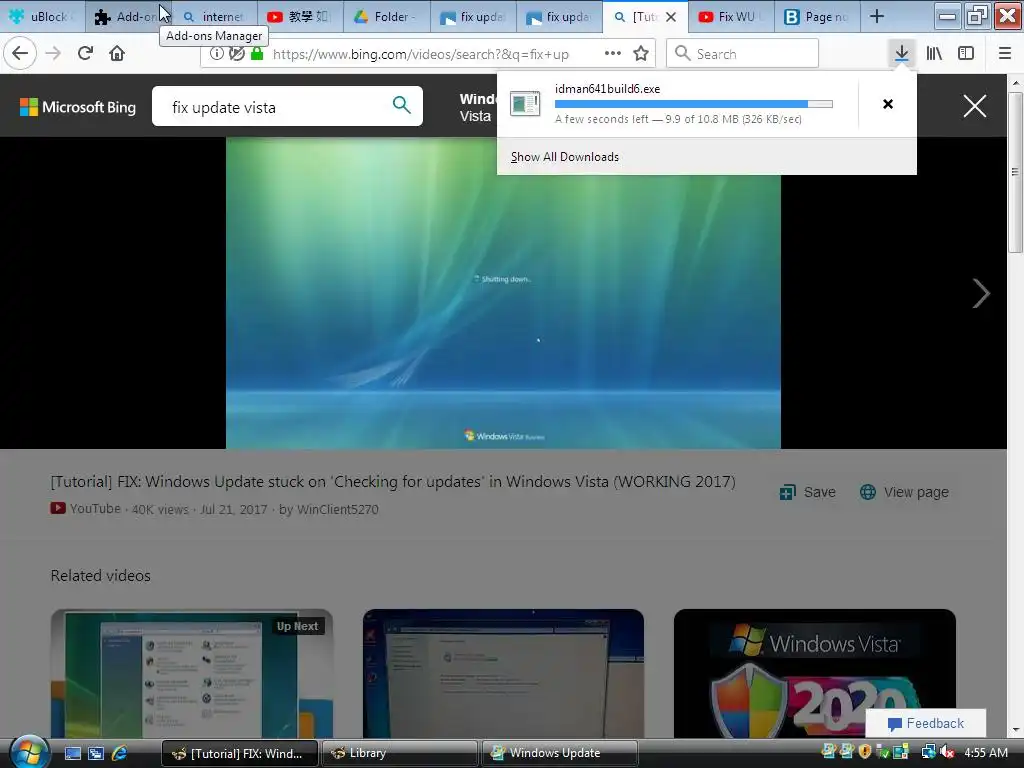Save this video to collections
Screen dimensions: 1024x768
[807, 492]
